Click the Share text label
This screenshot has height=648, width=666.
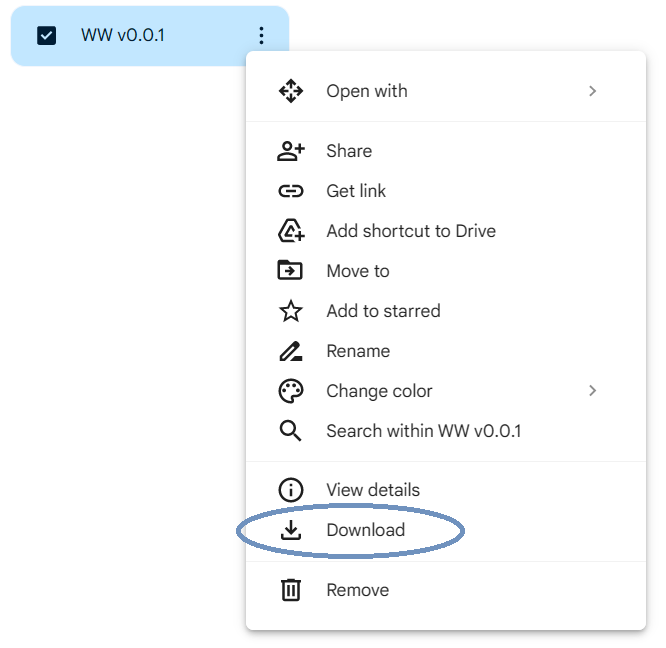pos(349,151)
